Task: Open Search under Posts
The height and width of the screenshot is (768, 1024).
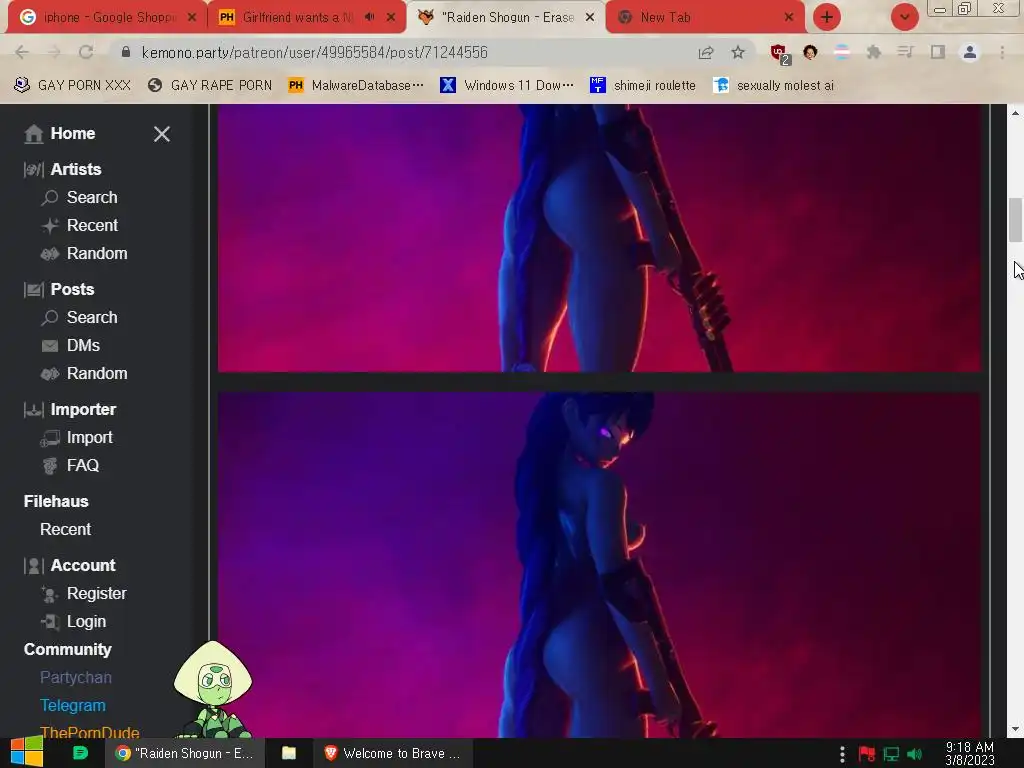Action: click(92, 317)
